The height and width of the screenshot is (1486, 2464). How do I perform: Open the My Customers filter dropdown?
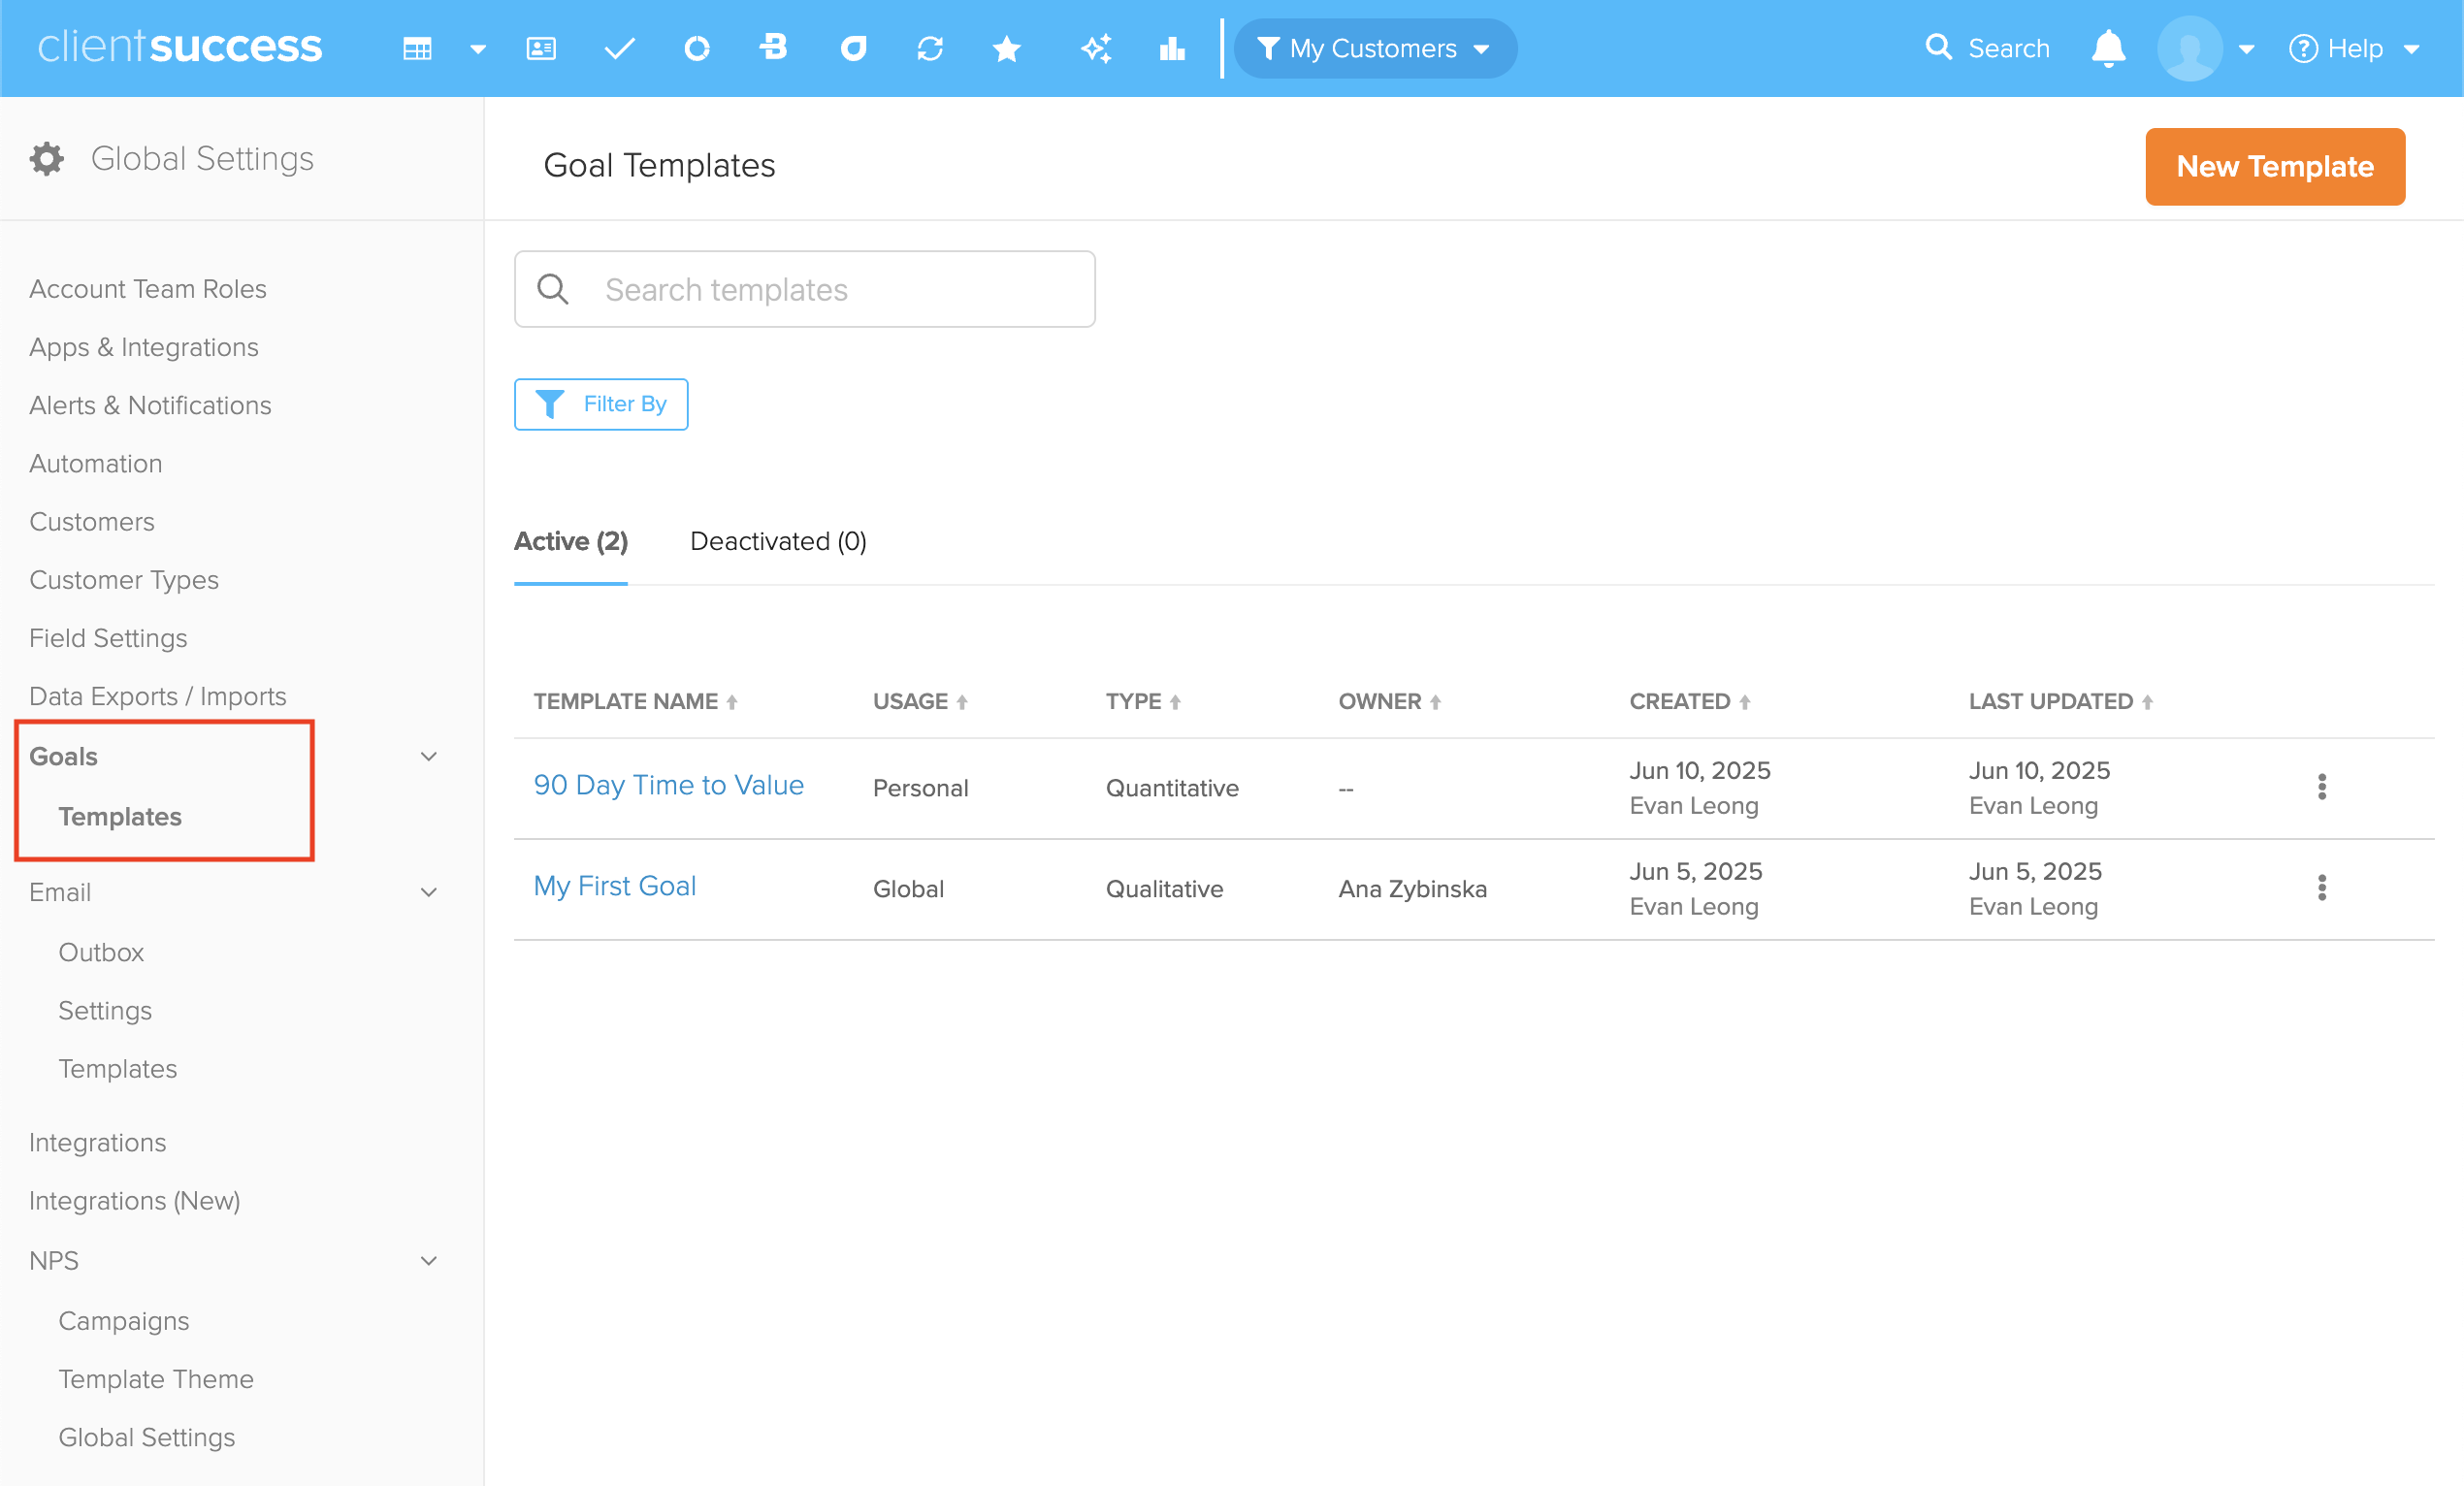pyautogui.click(x=1375, y=48)
